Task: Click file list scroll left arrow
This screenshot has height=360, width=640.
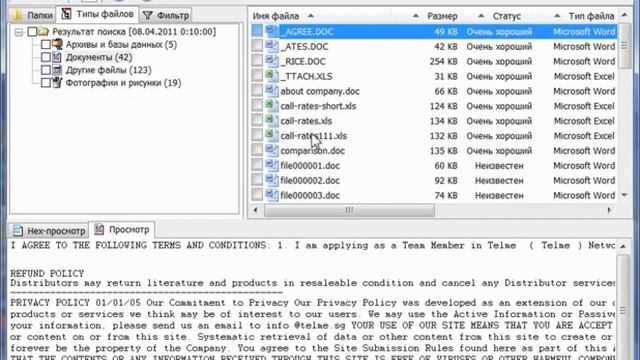Action: pos(256,210)
